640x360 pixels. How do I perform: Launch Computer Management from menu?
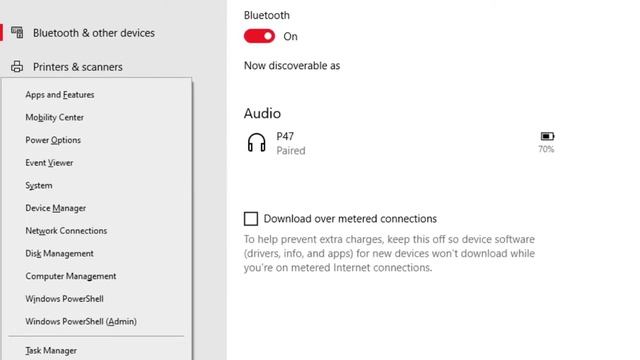click(71, 276)
